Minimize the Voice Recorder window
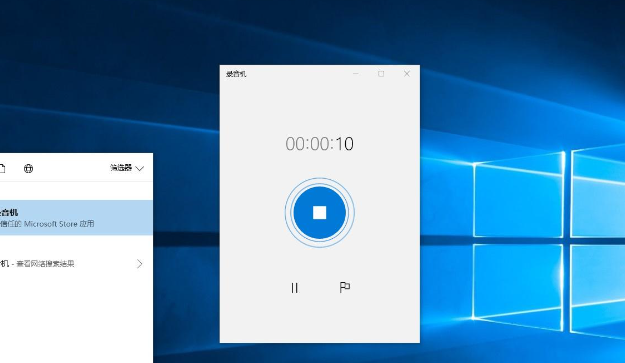 coord(356,74)
